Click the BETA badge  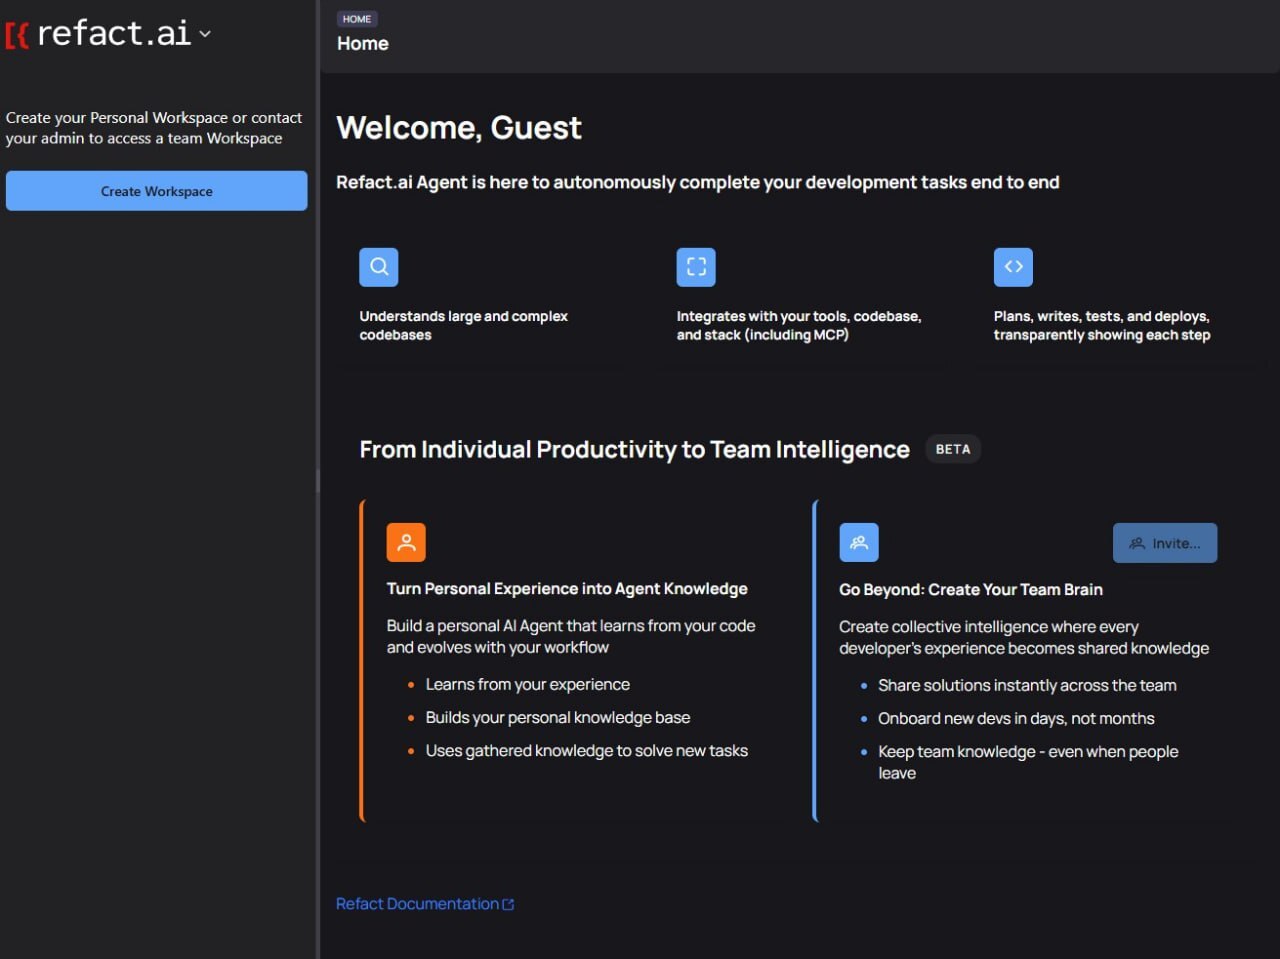click(953, 449)
